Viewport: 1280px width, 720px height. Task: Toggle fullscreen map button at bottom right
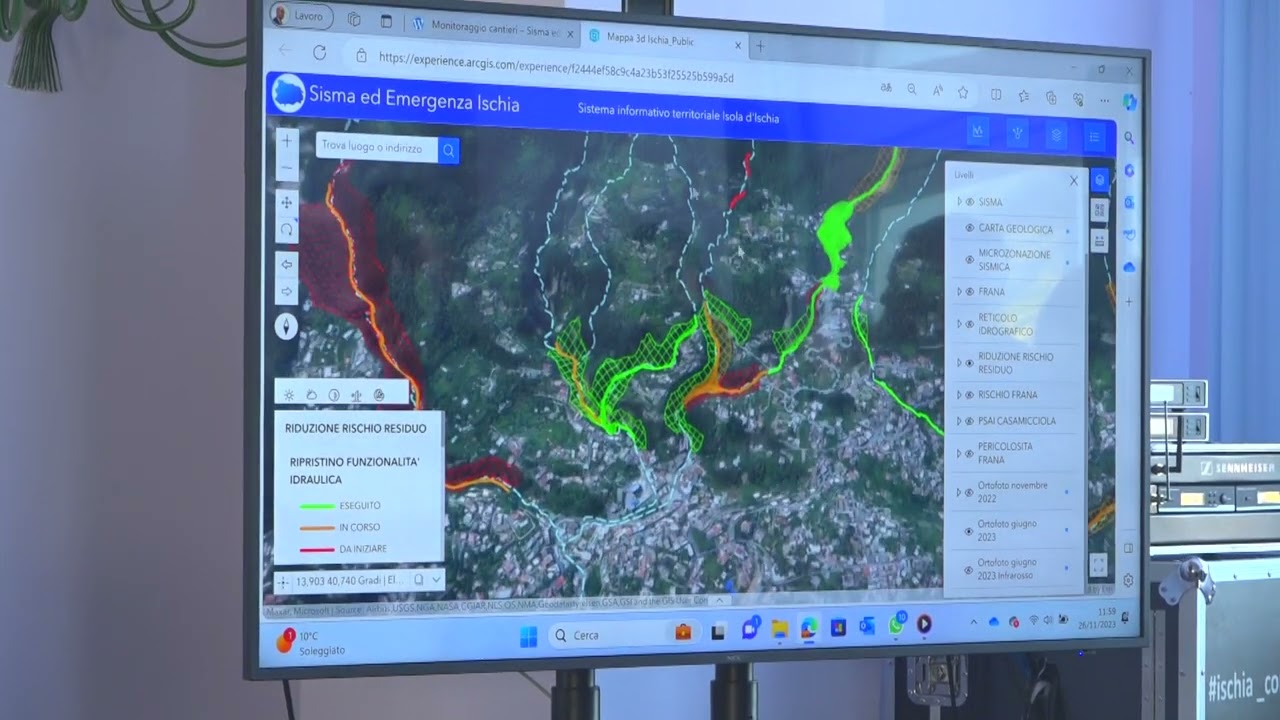click(x=1098, y=565)
